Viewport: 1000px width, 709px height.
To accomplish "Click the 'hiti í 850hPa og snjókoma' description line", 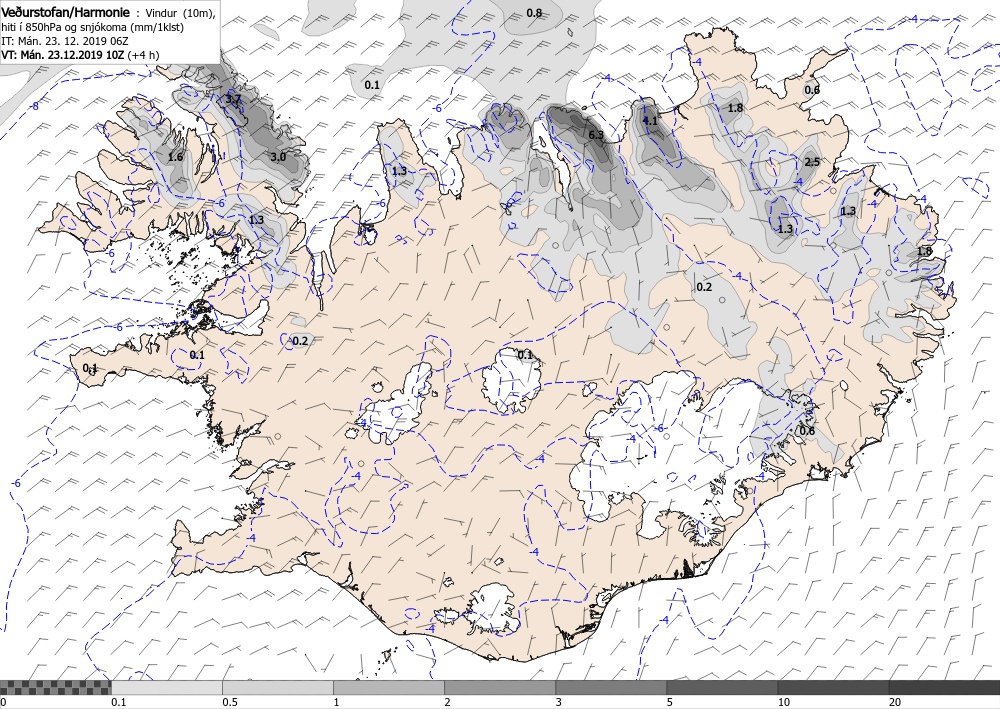I will [94, 27].
